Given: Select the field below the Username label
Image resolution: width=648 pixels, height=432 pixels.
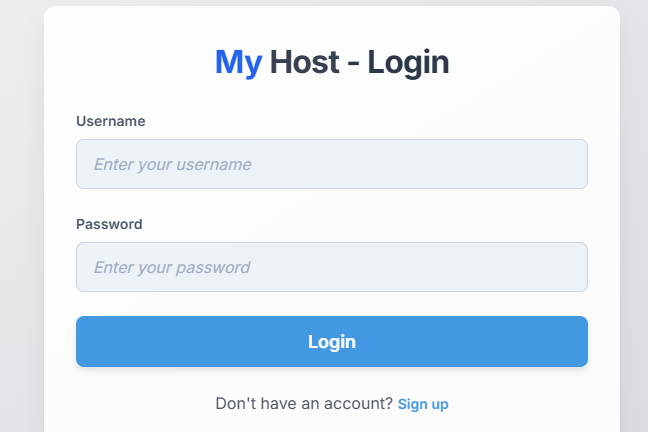Looking at the screenshot, I should [331, 164].
